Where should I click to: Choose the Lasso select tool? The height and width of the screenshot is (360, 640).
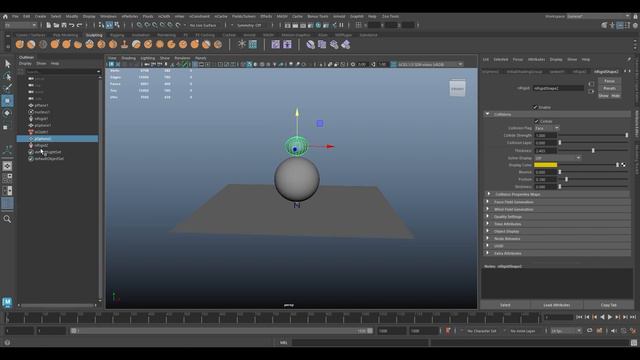(7, 76)
